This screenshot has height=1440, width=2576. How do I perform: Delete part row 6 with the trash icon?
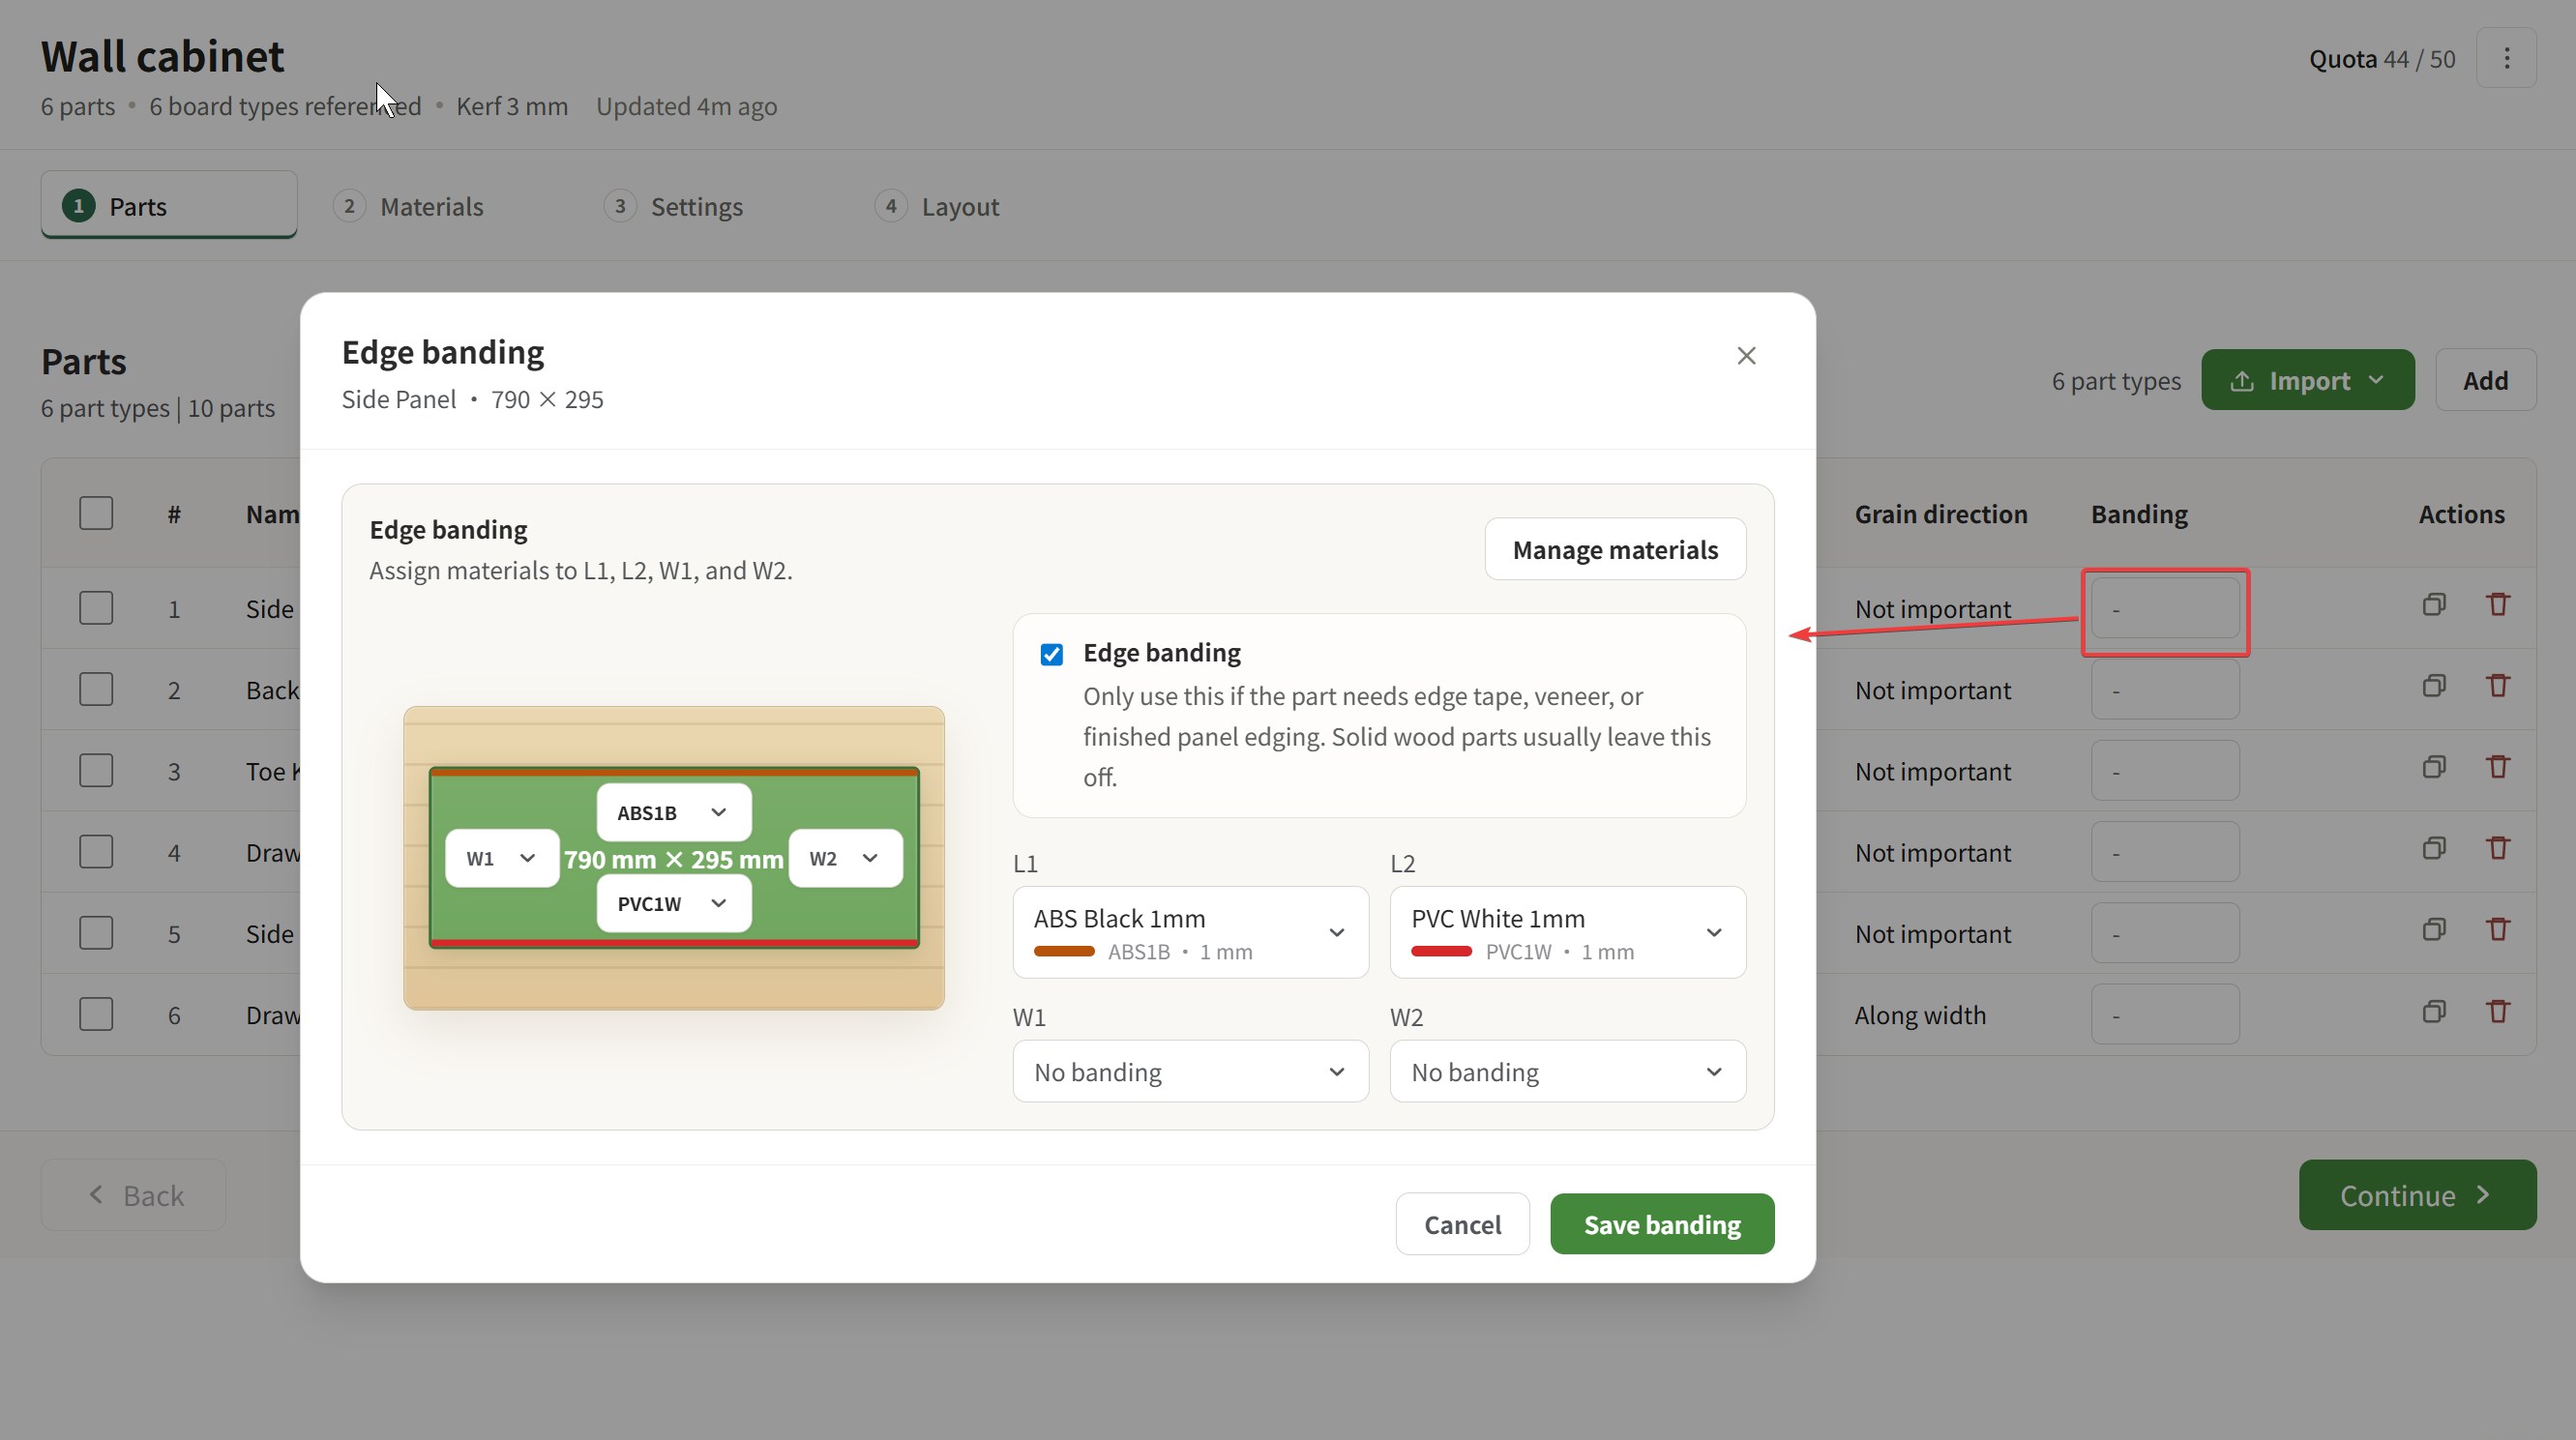(2498, 1011)
